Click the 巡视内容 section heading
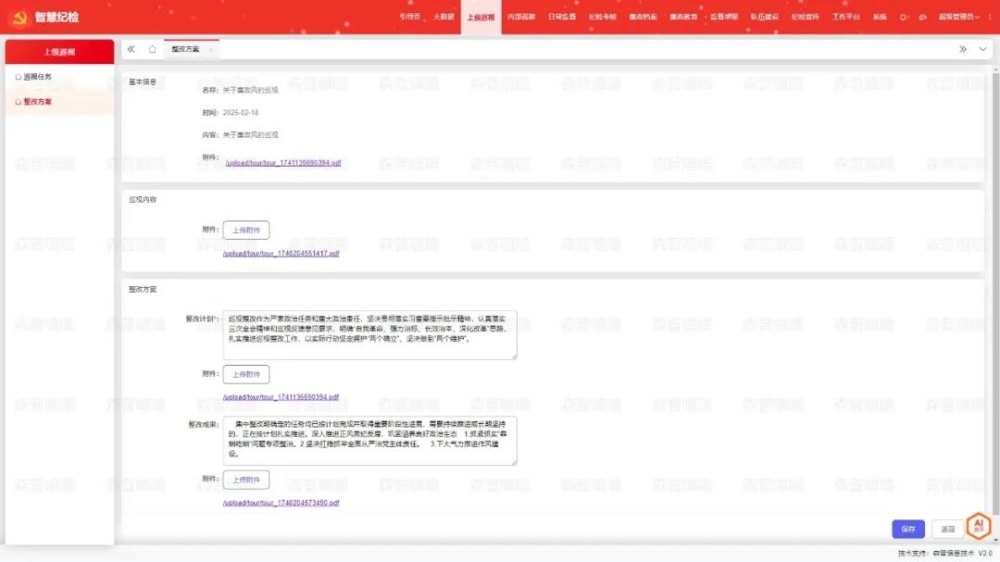1000x562 pixels. (143, 200)
